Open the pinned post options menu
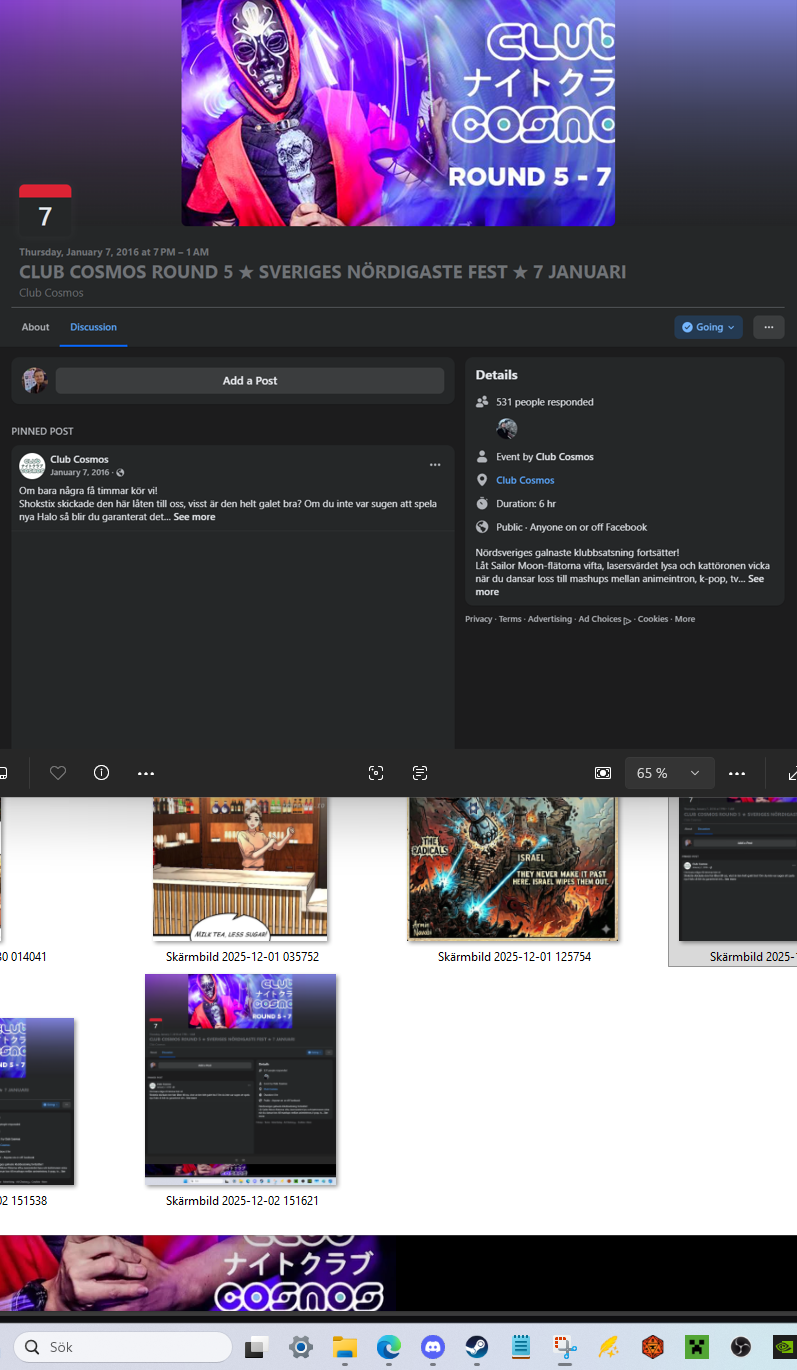Screen dimensions: 797x1370 (x=435, y=465)
